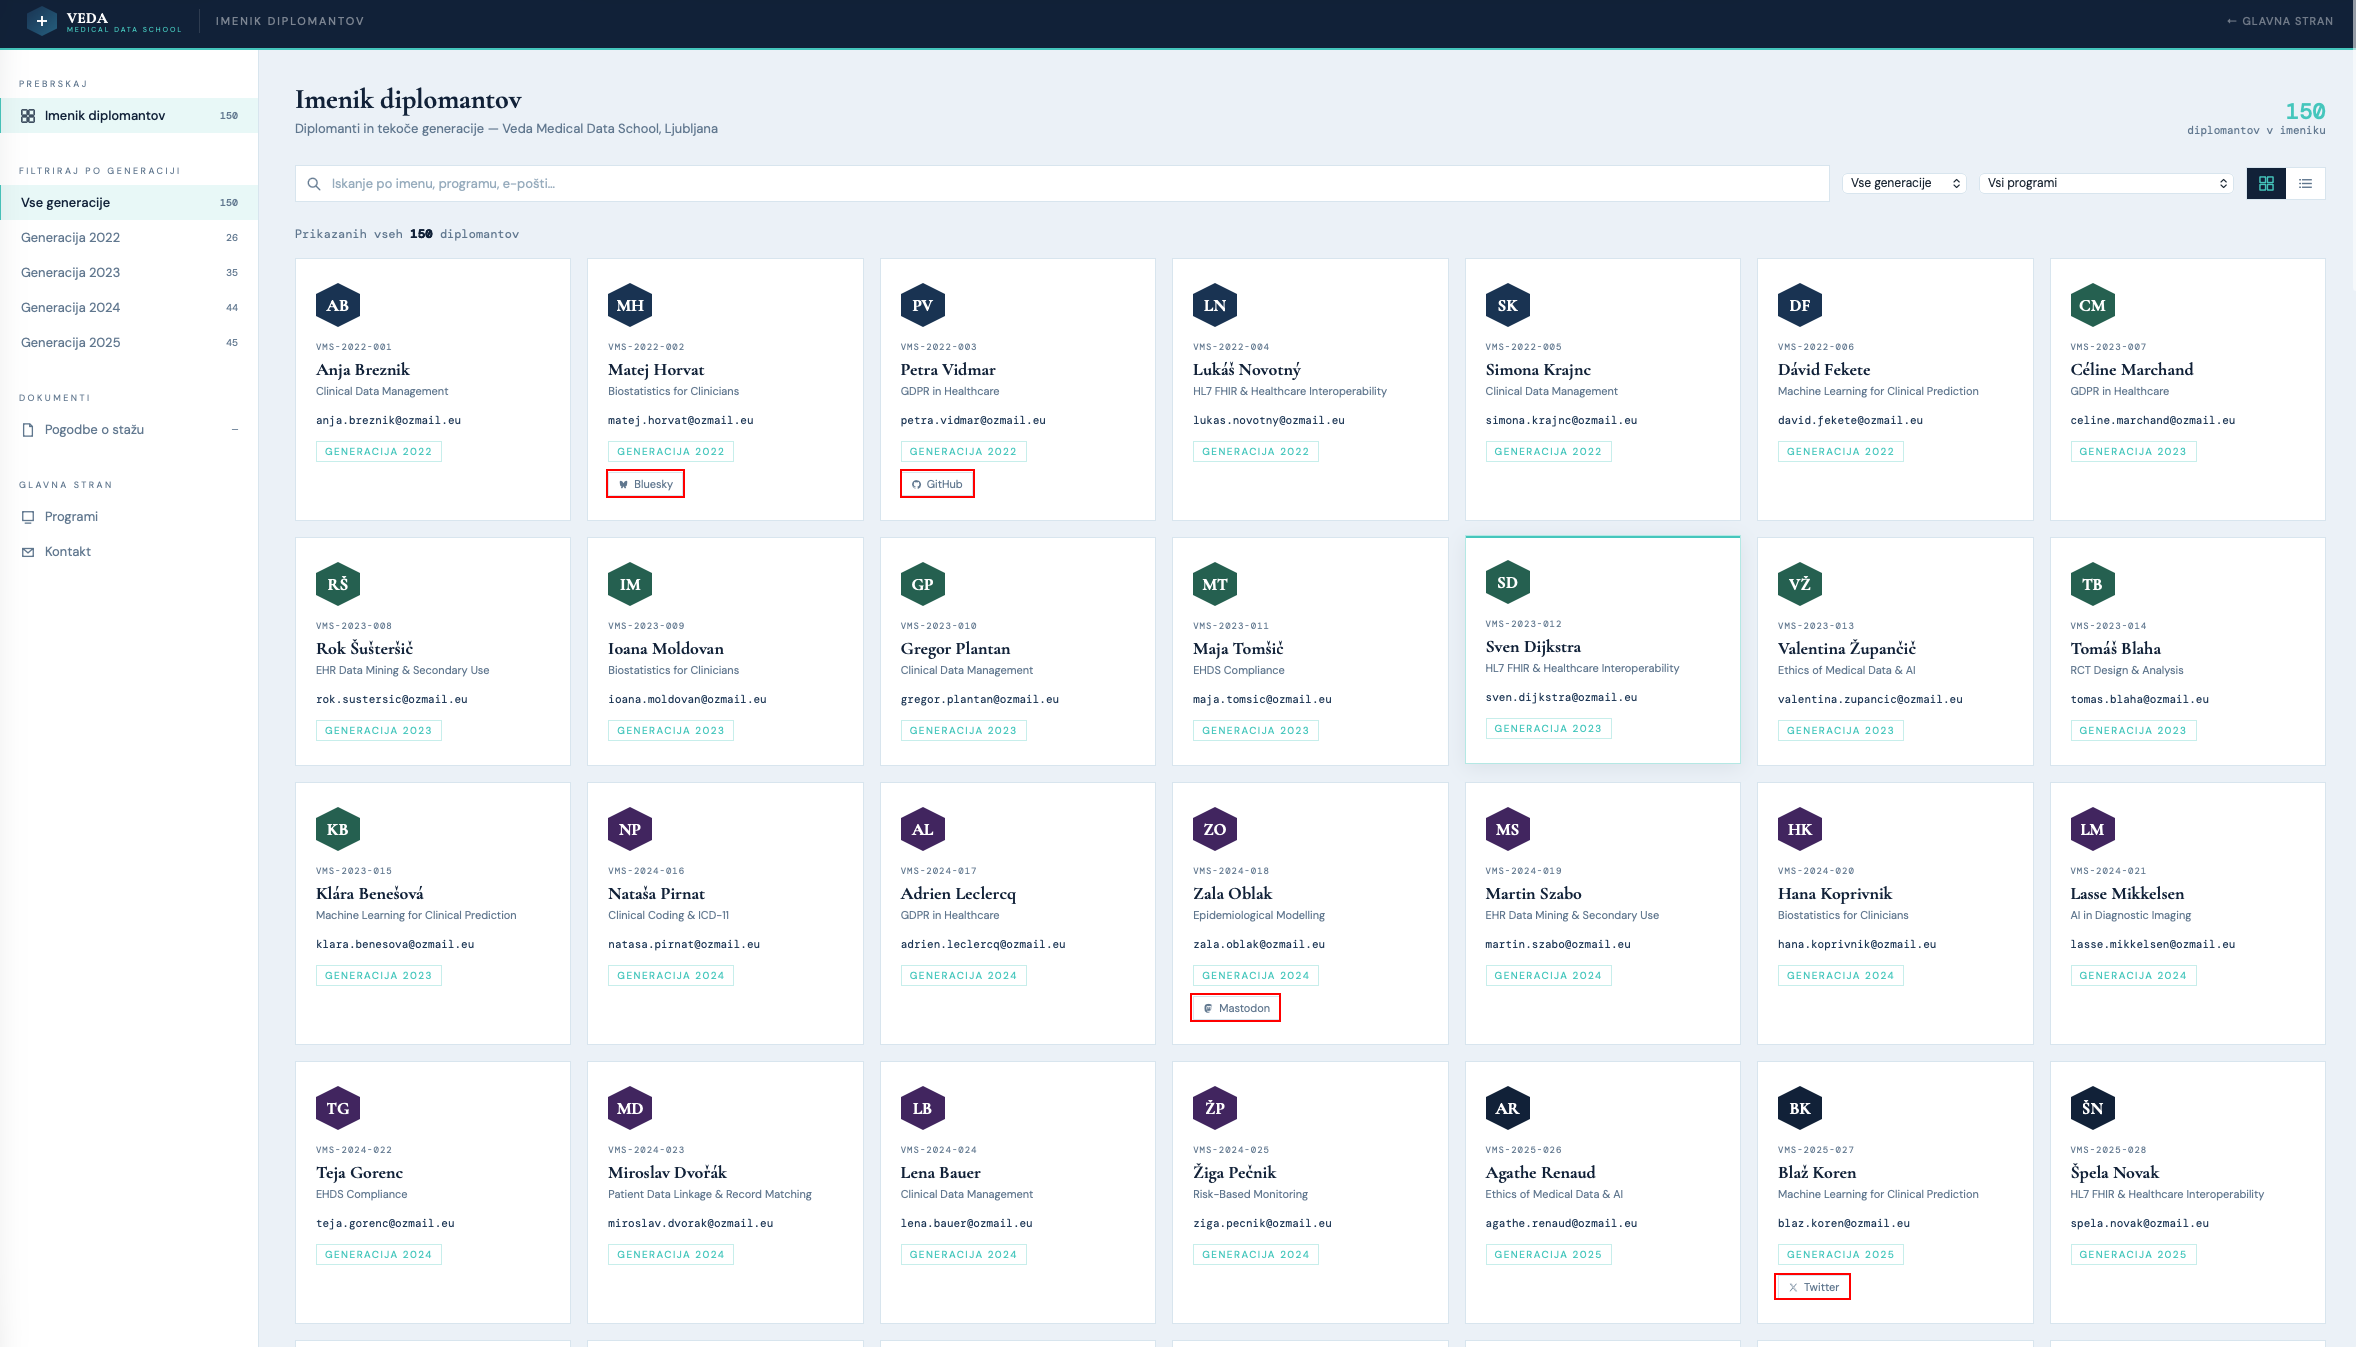Click the Kontakt envelope icon

[x=28, y=552]
